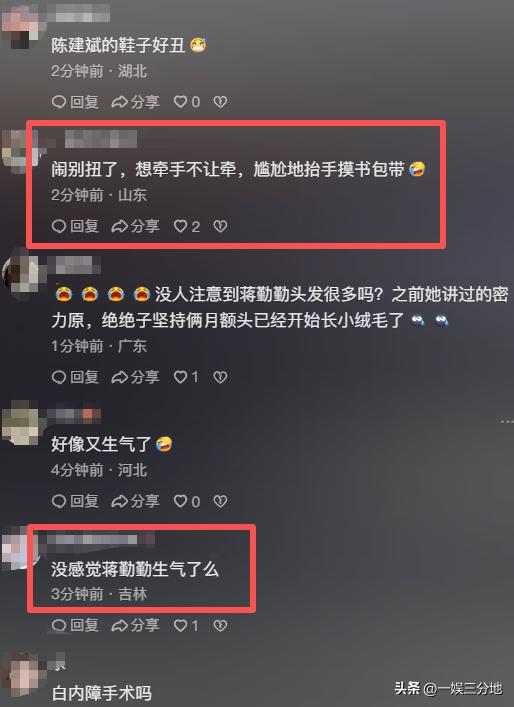514x707 pixels.
Task: Share the comment from 广东
Action: pos(136,377)
